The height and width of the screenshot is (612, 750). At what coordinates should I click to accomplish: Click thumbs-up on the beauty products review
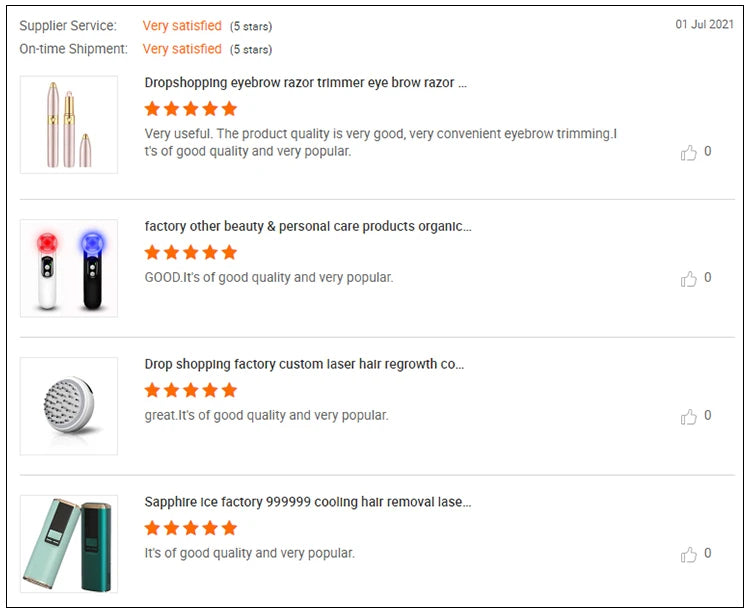coord(689,279)
